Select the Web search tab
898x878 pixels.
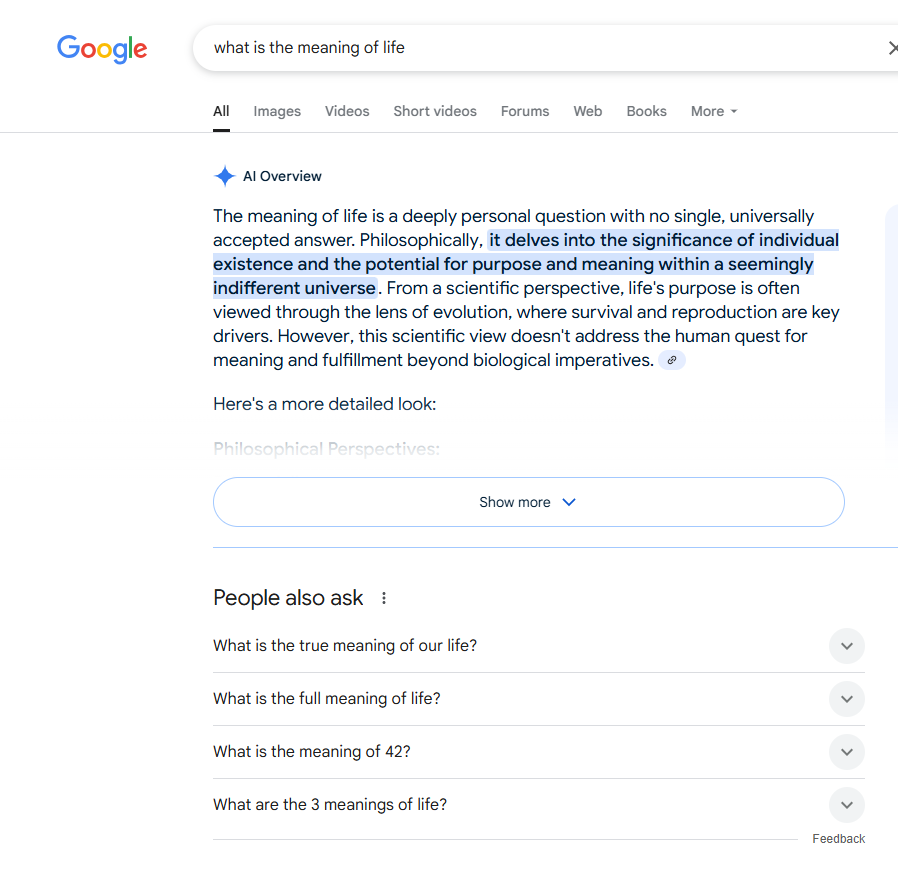[588, 111]
